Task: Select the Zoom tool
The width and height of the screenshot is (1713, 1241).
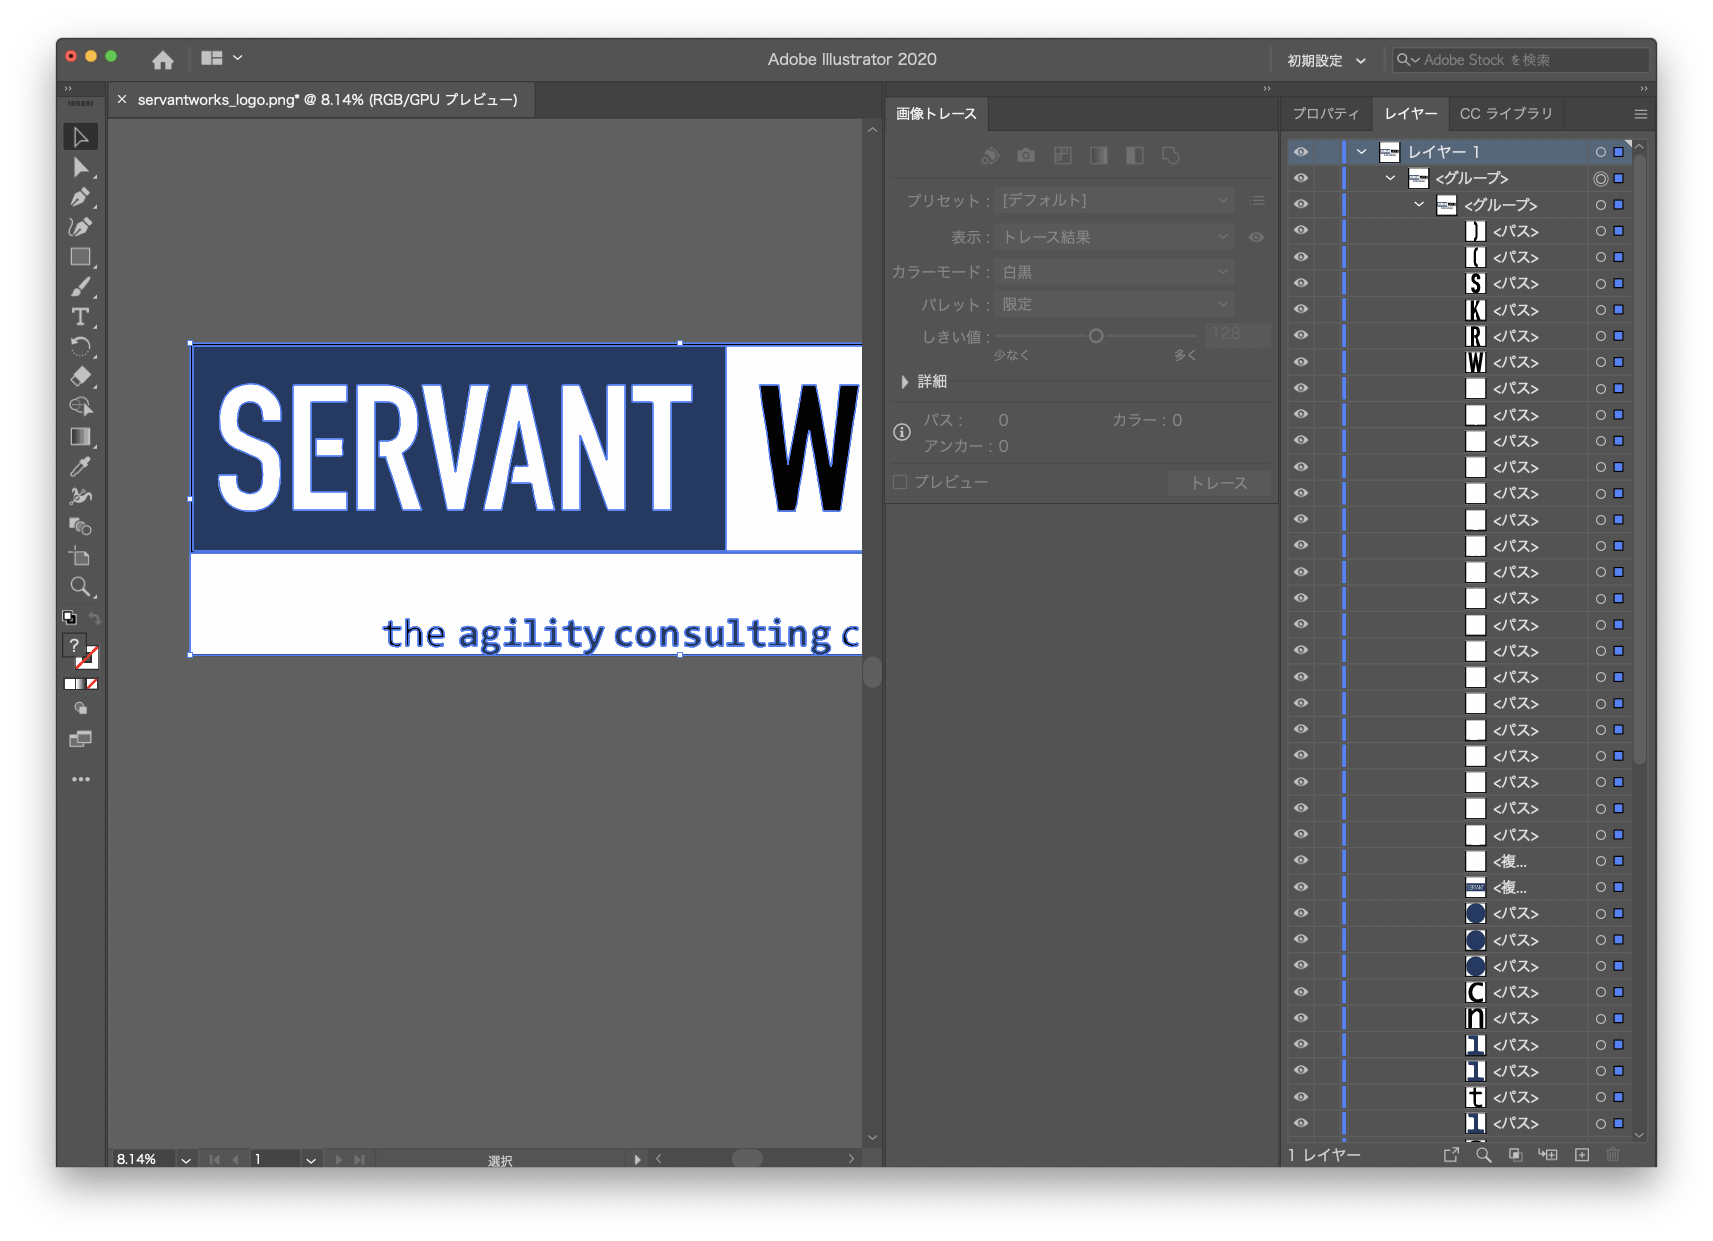Action: click(81, 587)
